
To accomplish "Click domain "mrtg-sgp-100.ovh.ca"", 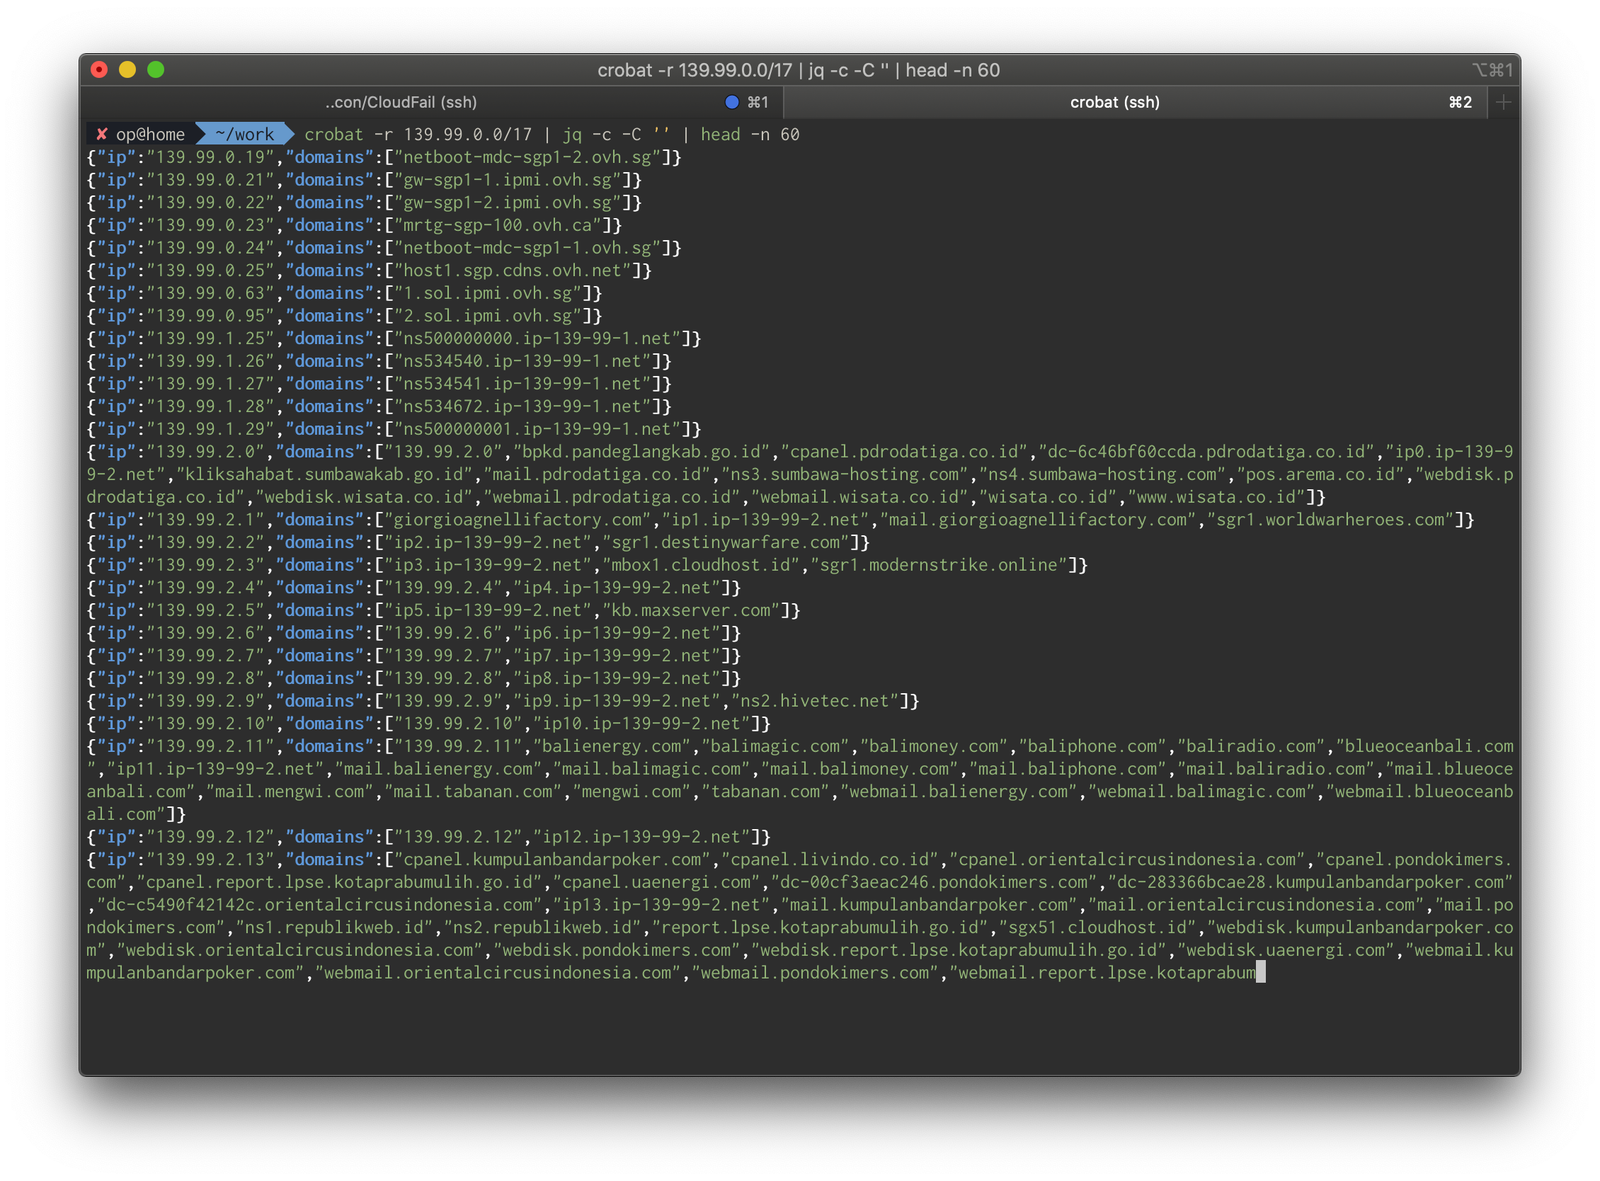I will click(x=502, y=225).
